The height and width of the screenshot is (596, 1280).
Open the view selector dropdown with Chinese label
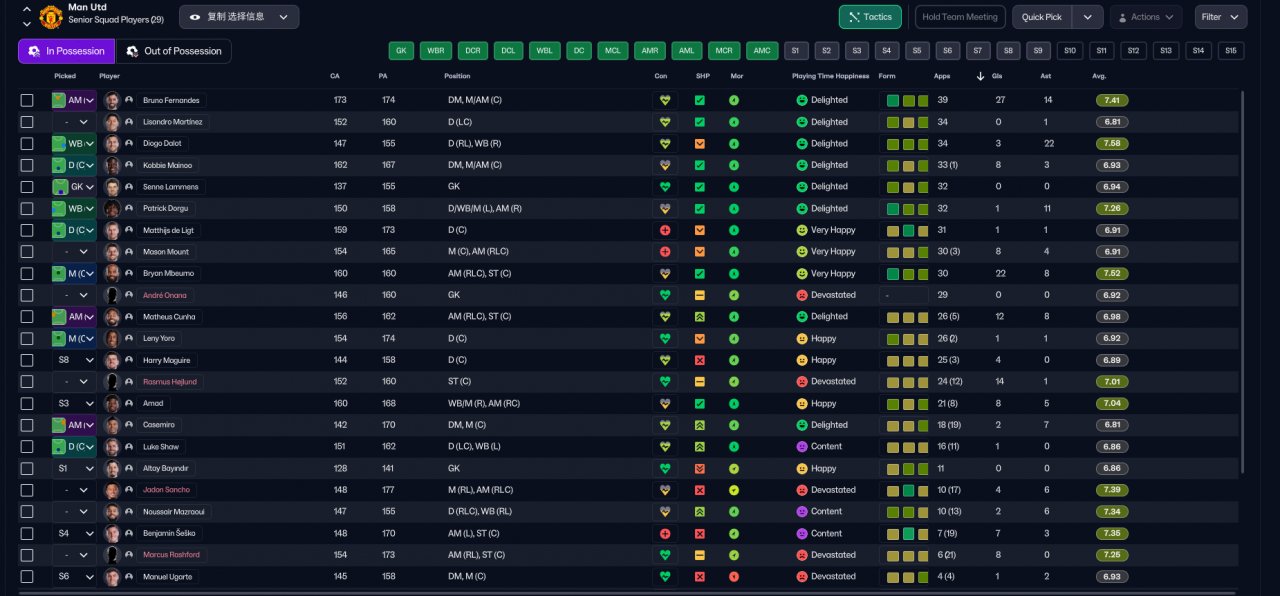pos(239,17)
